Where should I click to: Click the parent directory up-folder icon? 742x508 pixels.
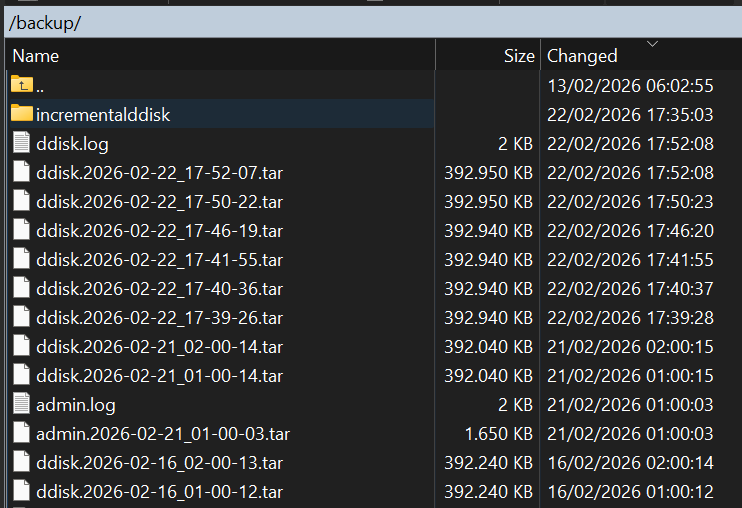[22, 86]
